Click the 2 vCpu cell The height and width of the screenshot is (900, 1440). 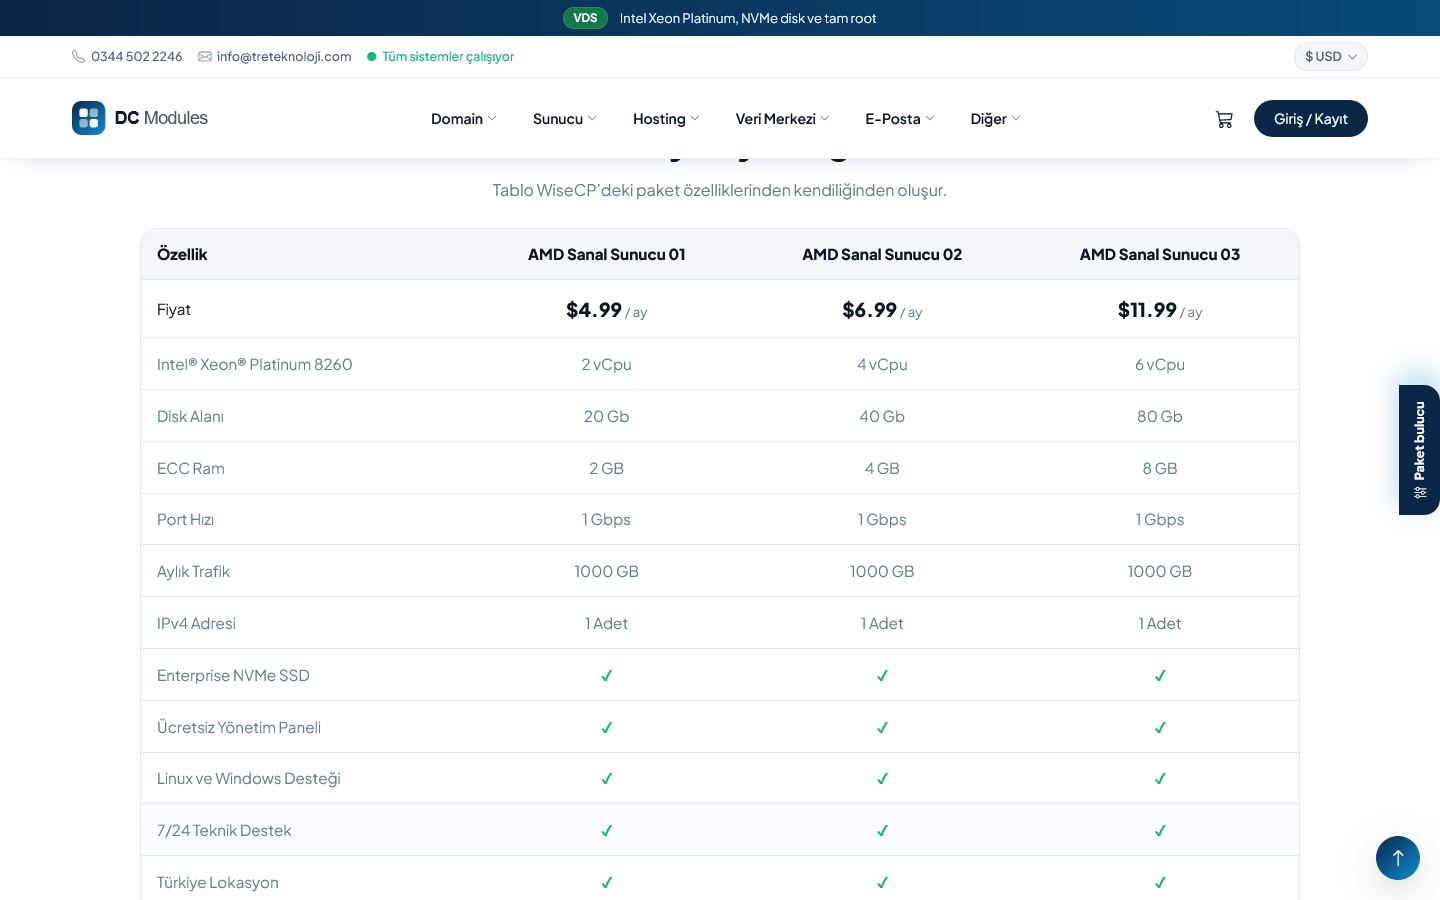coord(606,364)
